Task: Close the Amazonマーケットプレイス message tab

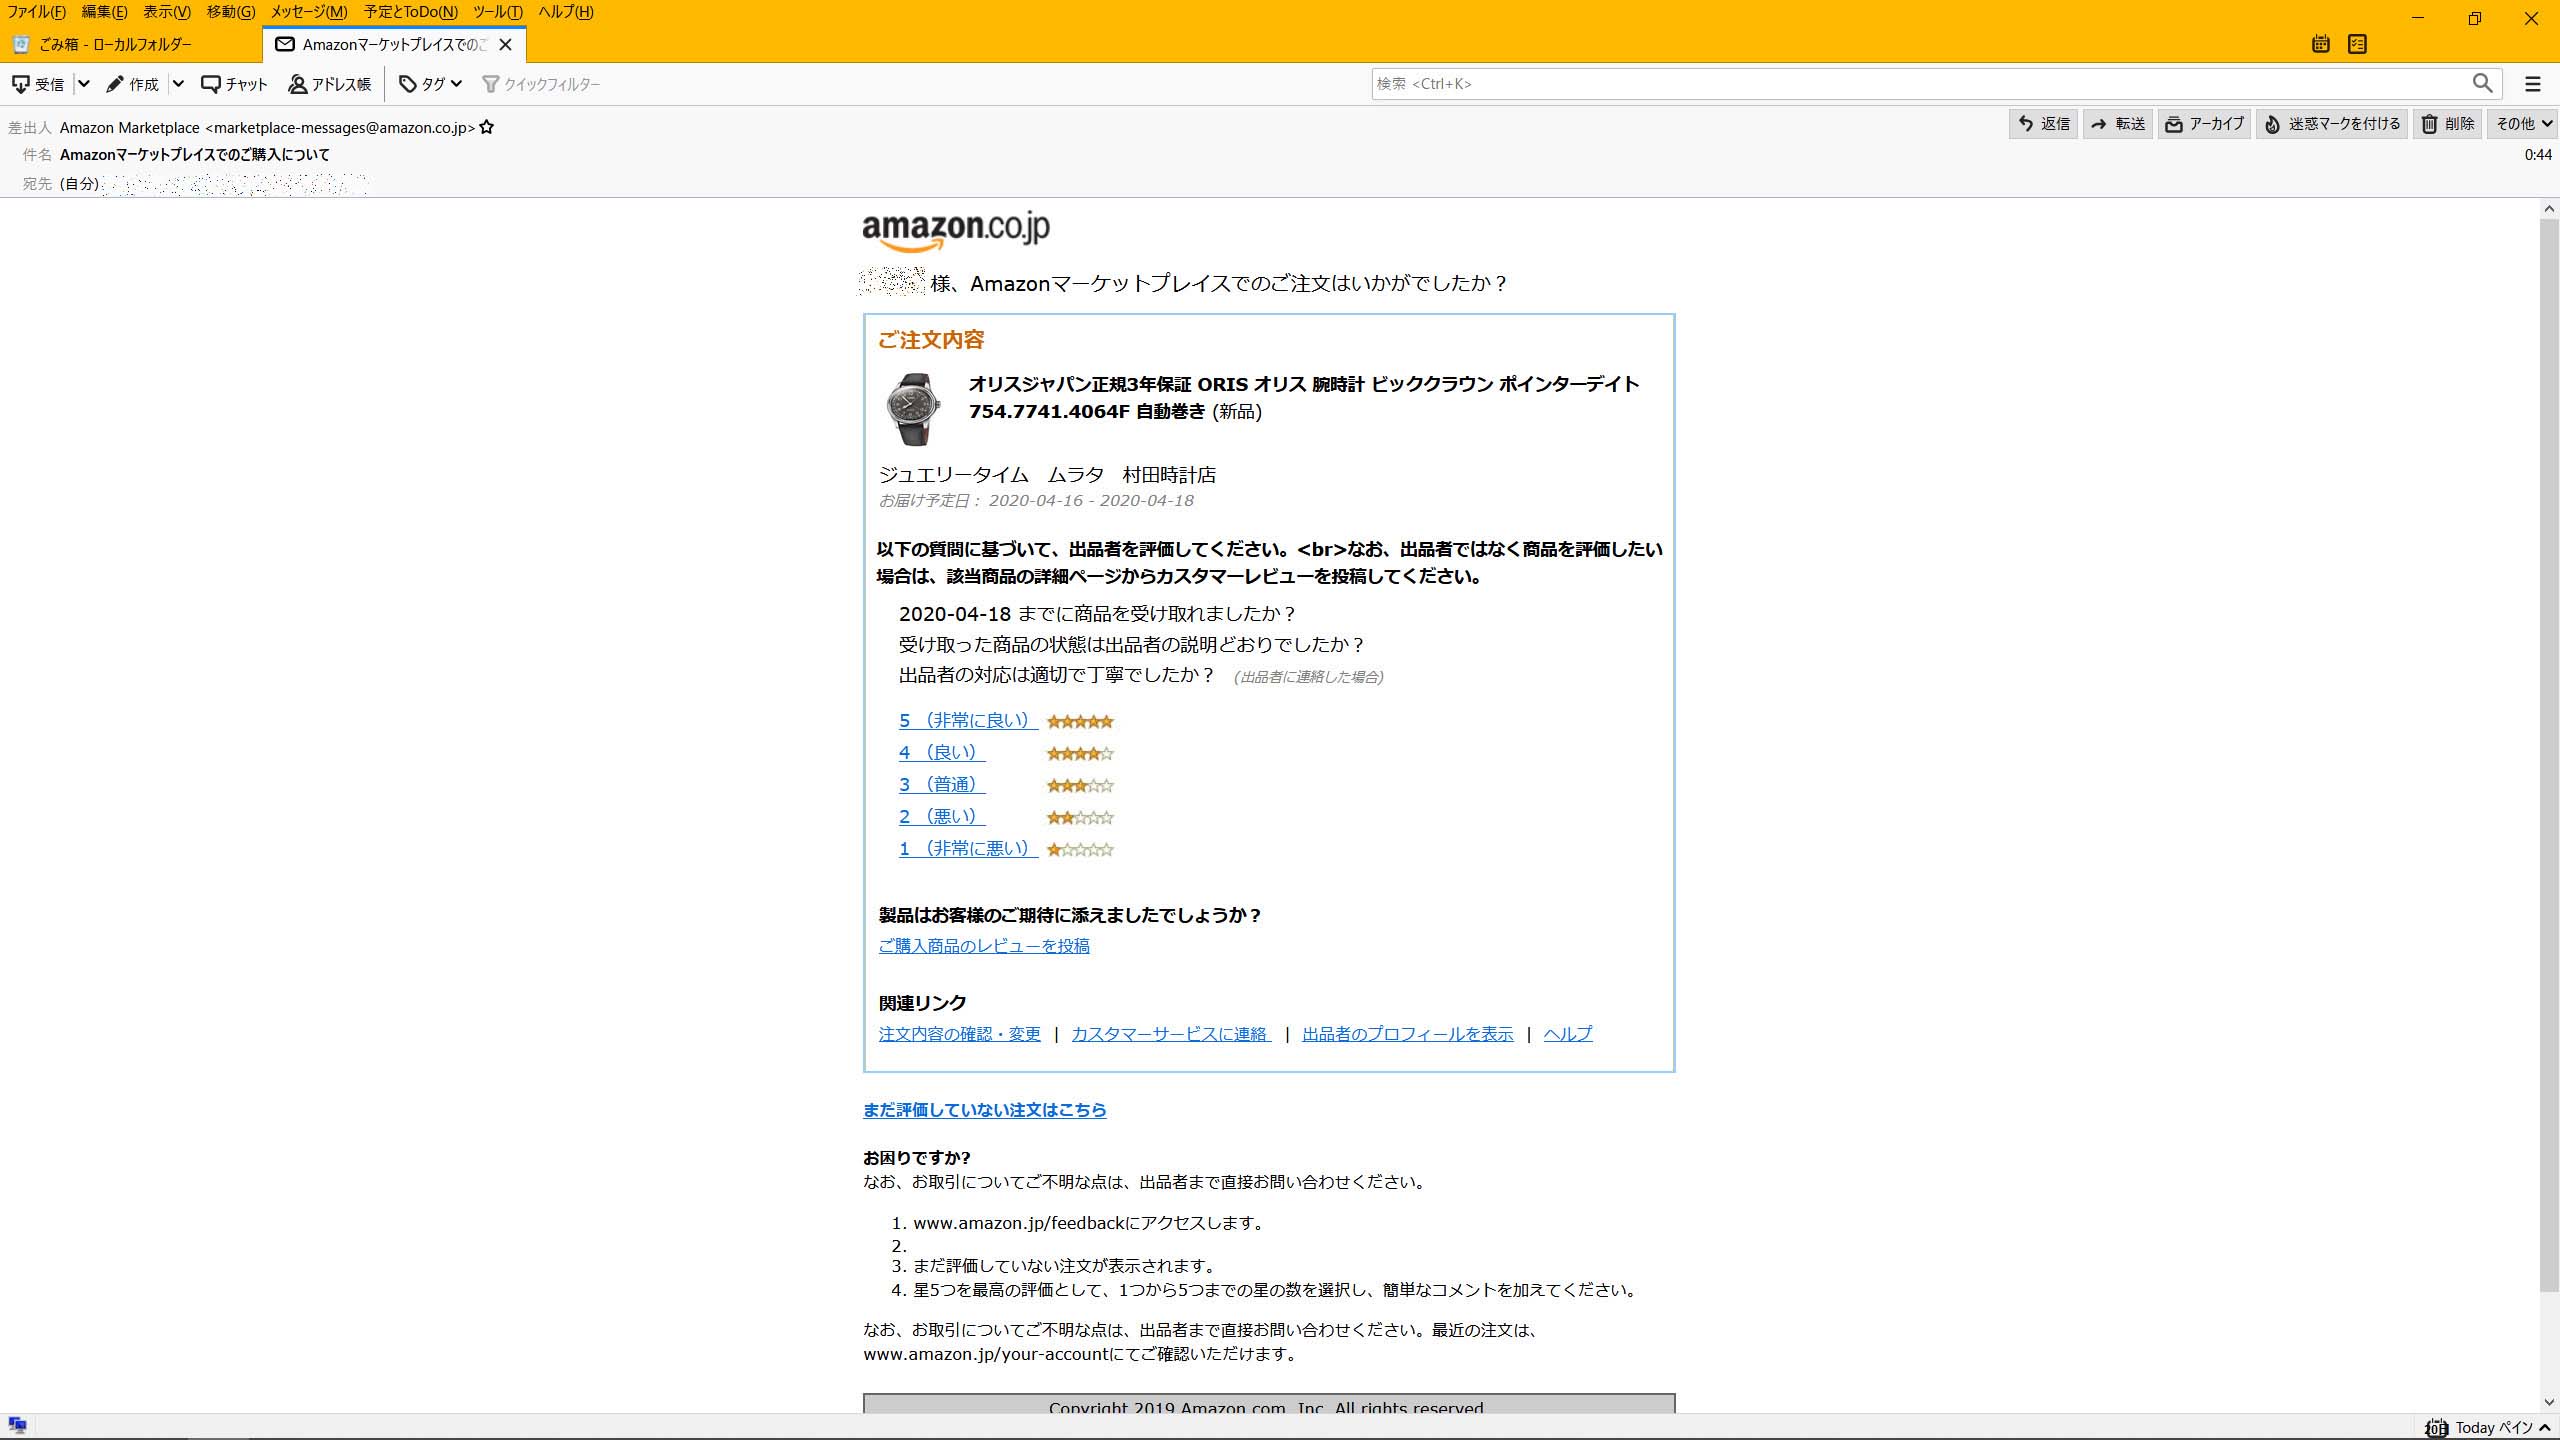Action: click(x=506, y=44)
